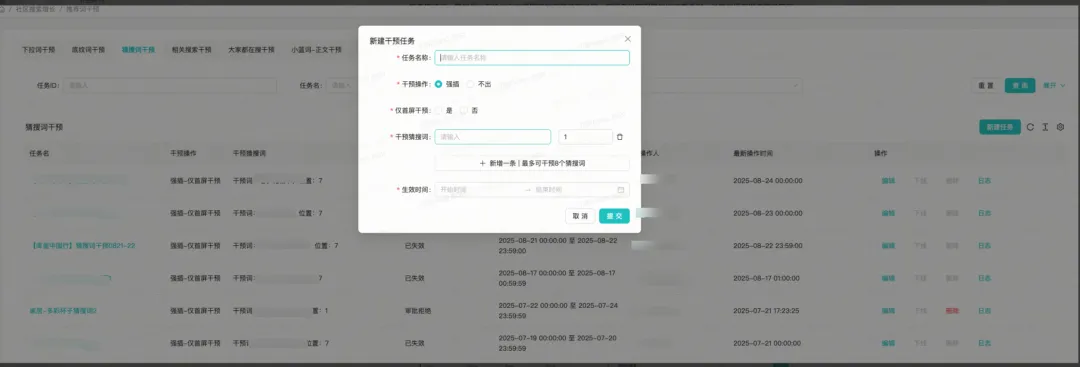Choose 是 for 仅首屏干预

tap(439, 110)
